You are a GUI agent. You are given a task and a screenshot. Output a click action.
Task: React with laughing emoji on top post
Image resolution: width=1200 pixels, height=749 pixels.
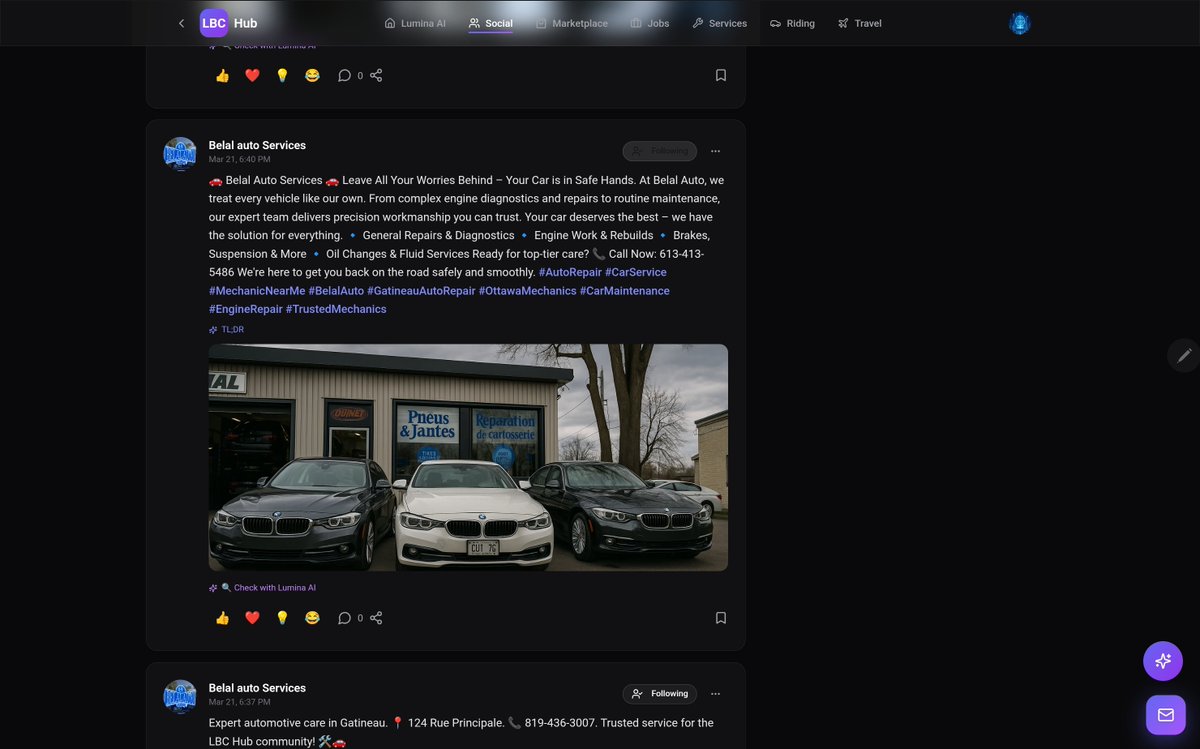[x=312, y=75]
